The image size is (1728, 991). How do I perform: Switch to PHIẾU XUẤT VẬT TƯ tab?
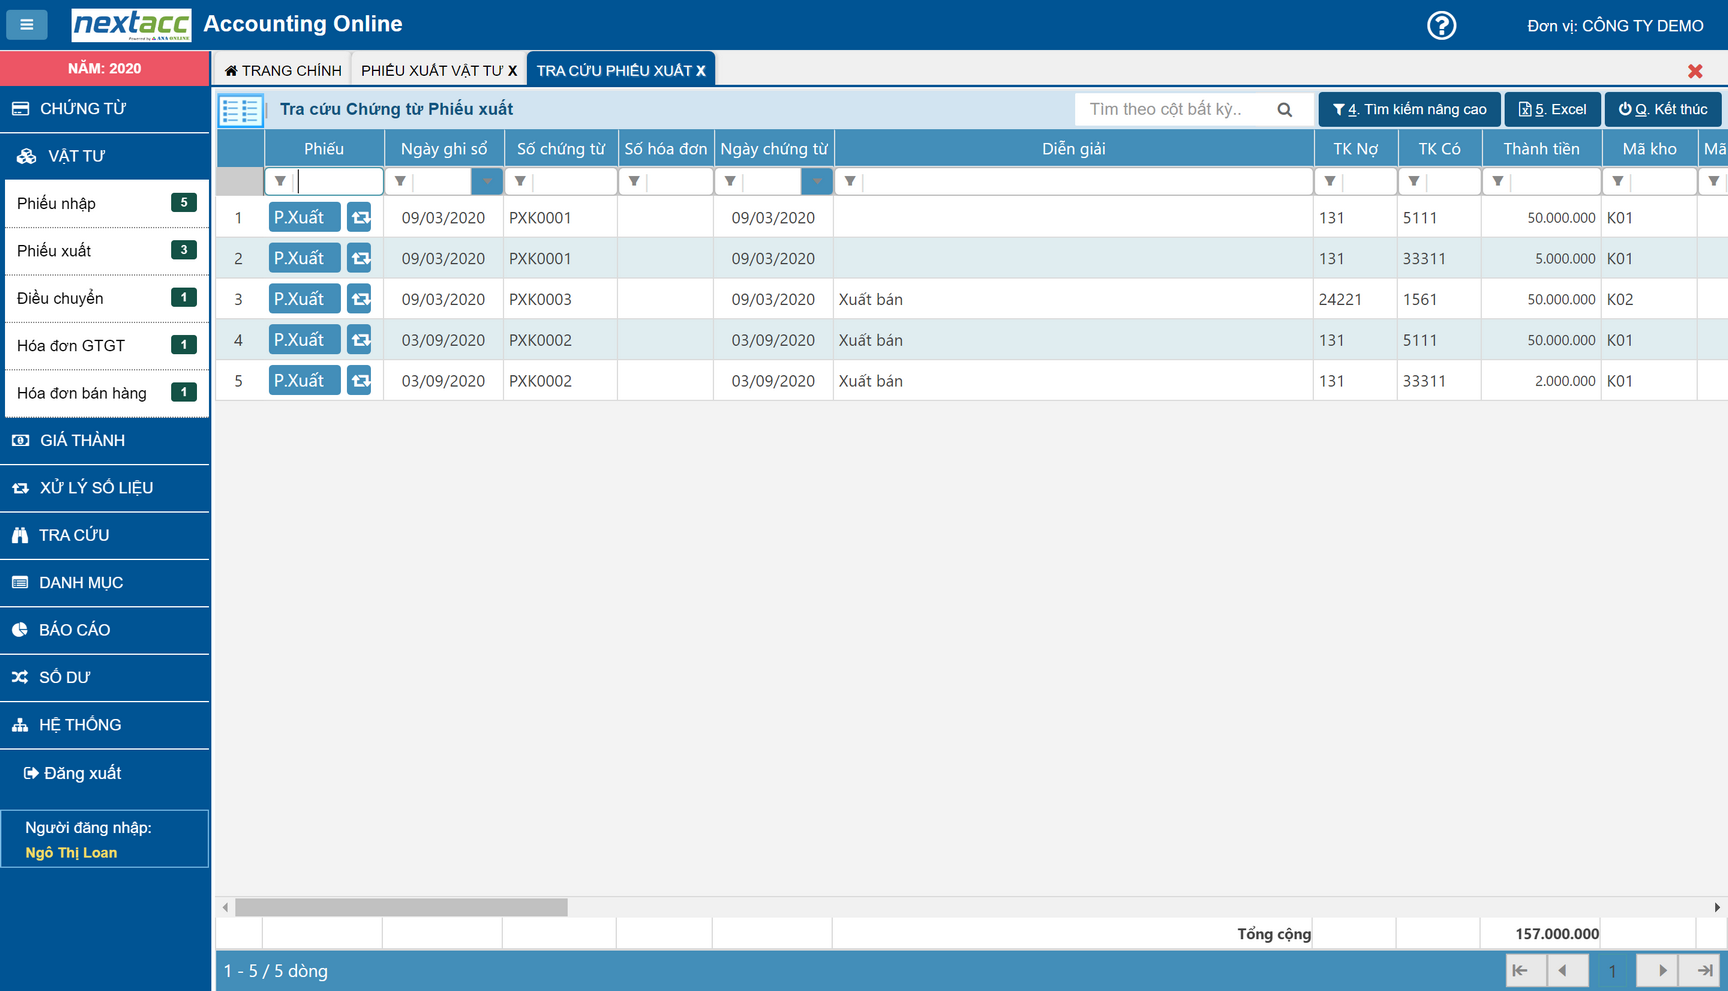pos(432,70)
